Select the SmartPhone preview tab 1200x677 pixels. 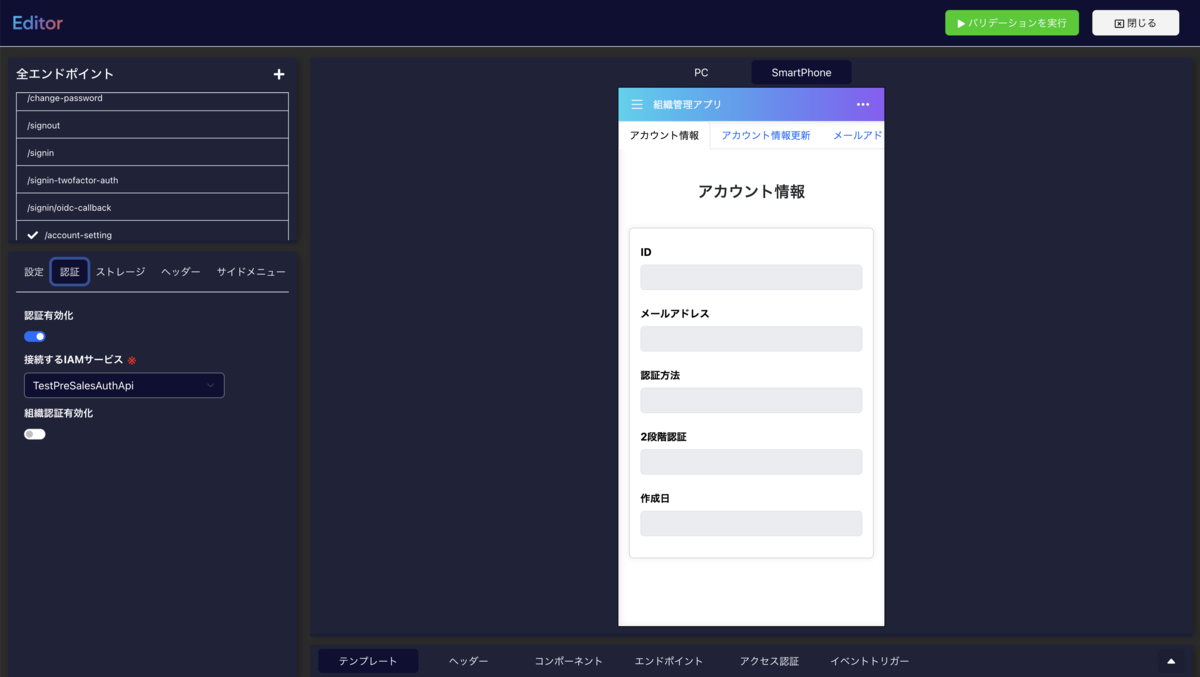point(801,73)
